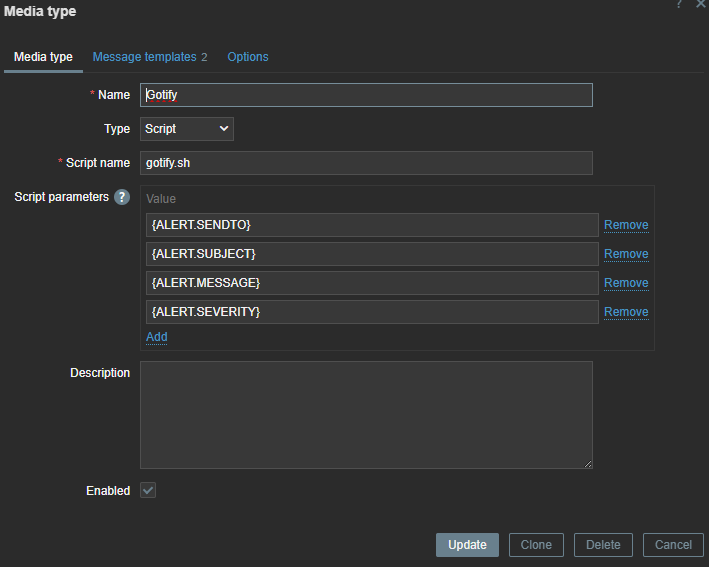
Task: Remove the {ALERT.SEVERITY} parameter
Action: (626, 312)
